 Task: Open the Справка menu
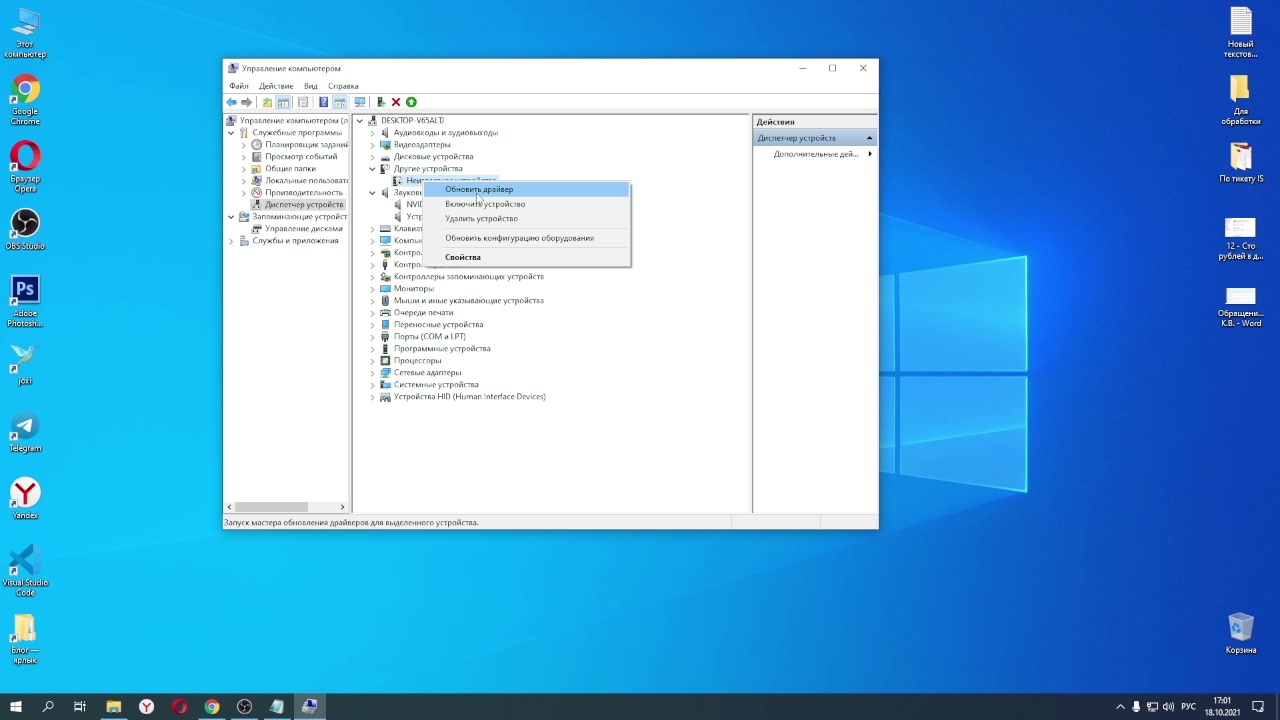[343, 86]
